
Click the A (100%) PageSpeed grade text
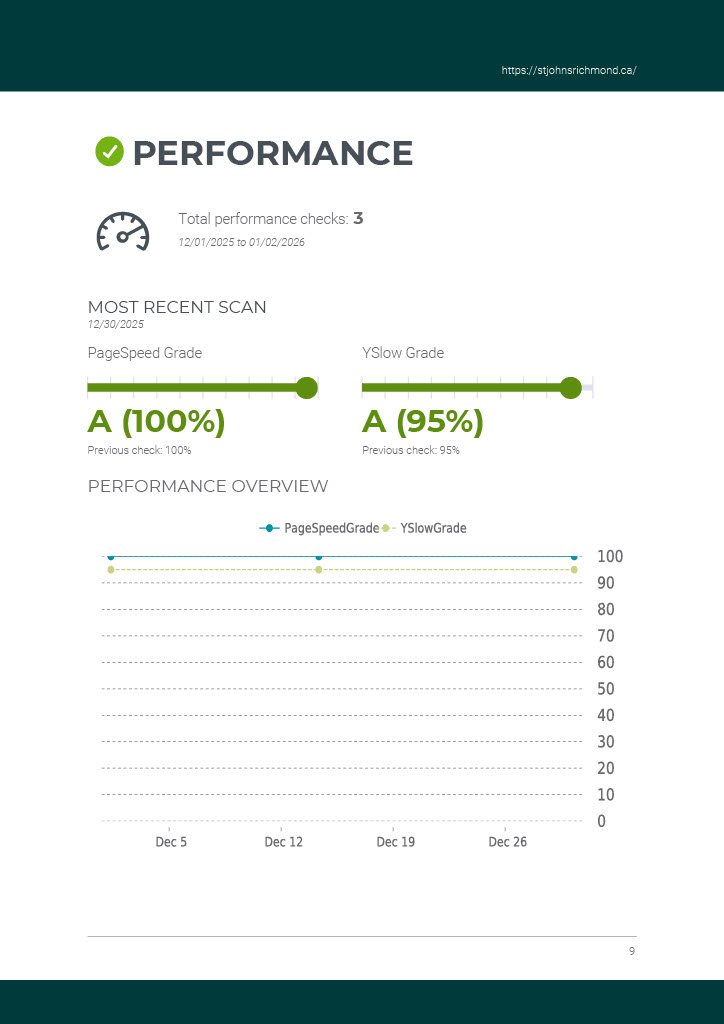156,422
